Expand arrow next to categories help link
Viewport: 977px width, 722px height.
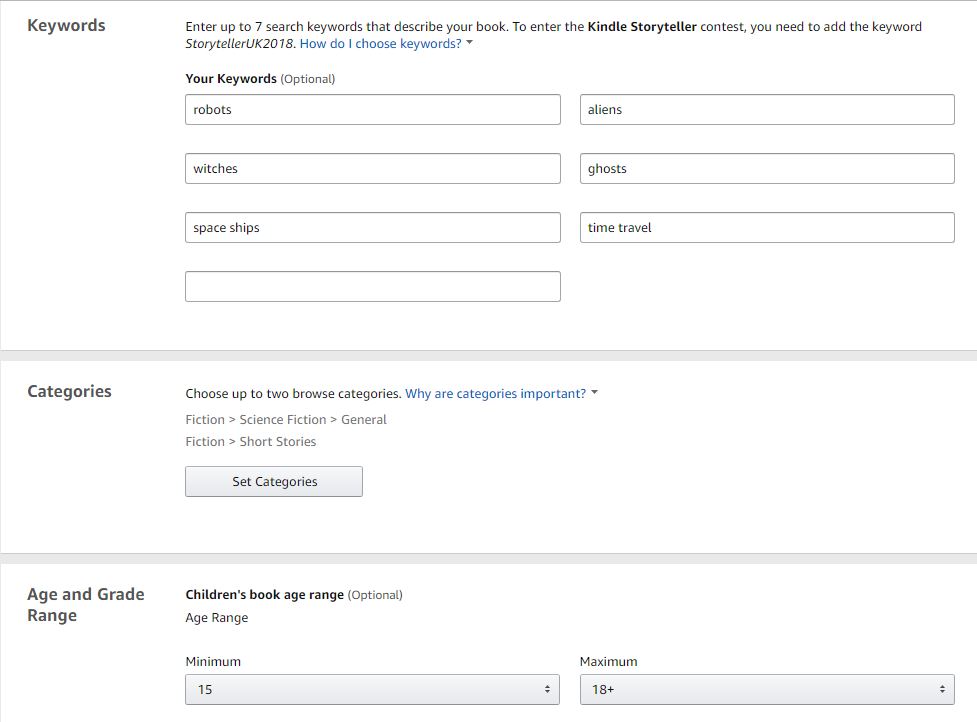pos(595,393)
